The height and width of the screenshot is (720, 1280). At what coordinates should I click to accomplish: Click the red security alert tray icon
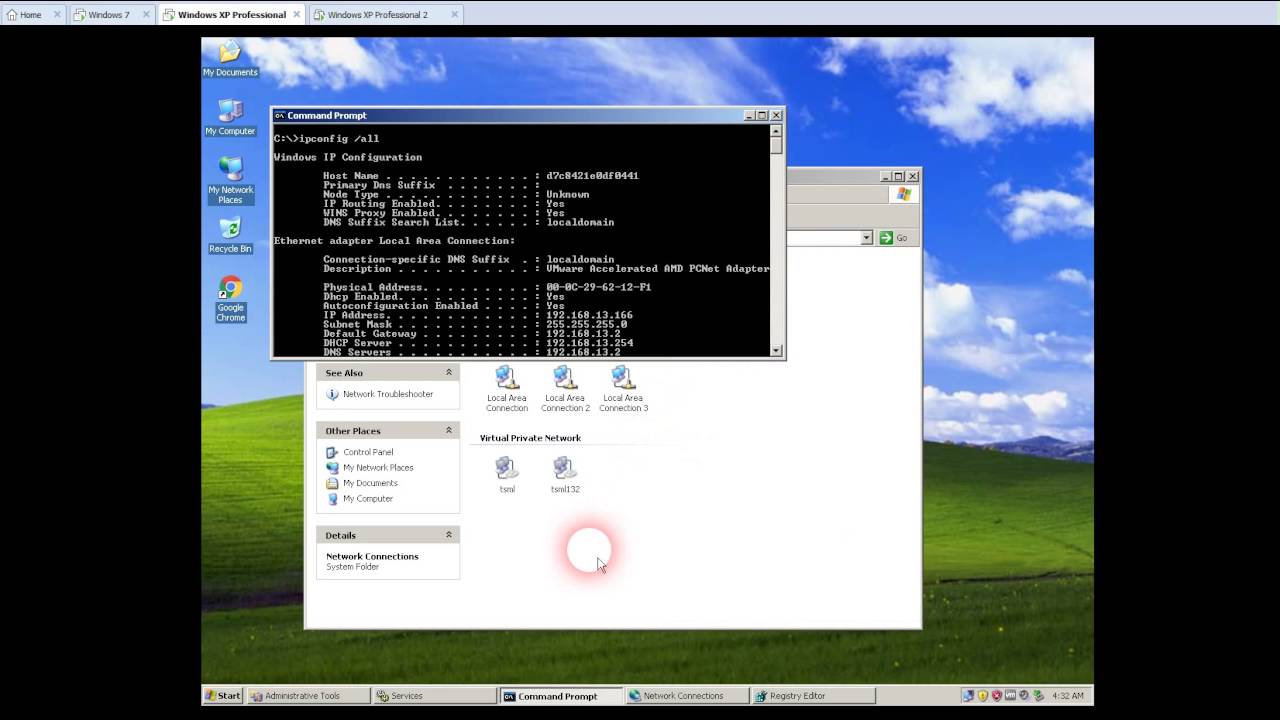click(996, 696)
